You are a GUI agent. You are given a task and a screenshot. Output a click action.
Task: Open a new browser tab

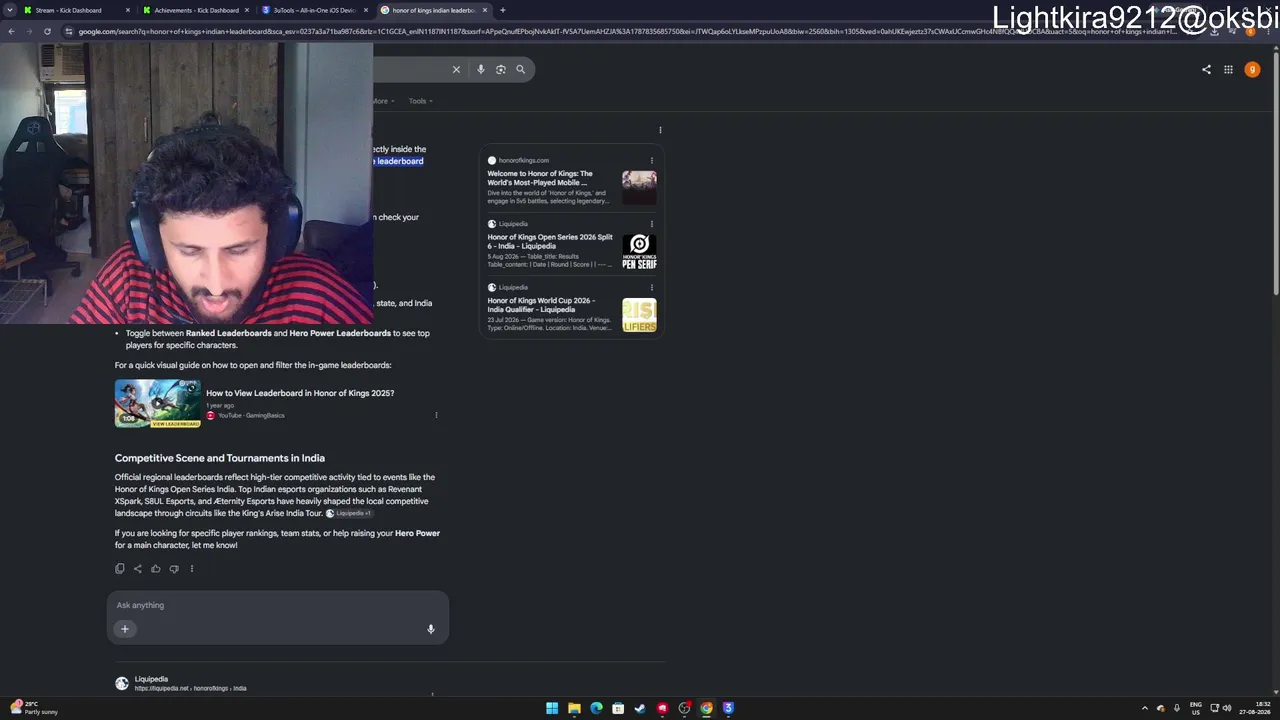[x=502, y=10]
